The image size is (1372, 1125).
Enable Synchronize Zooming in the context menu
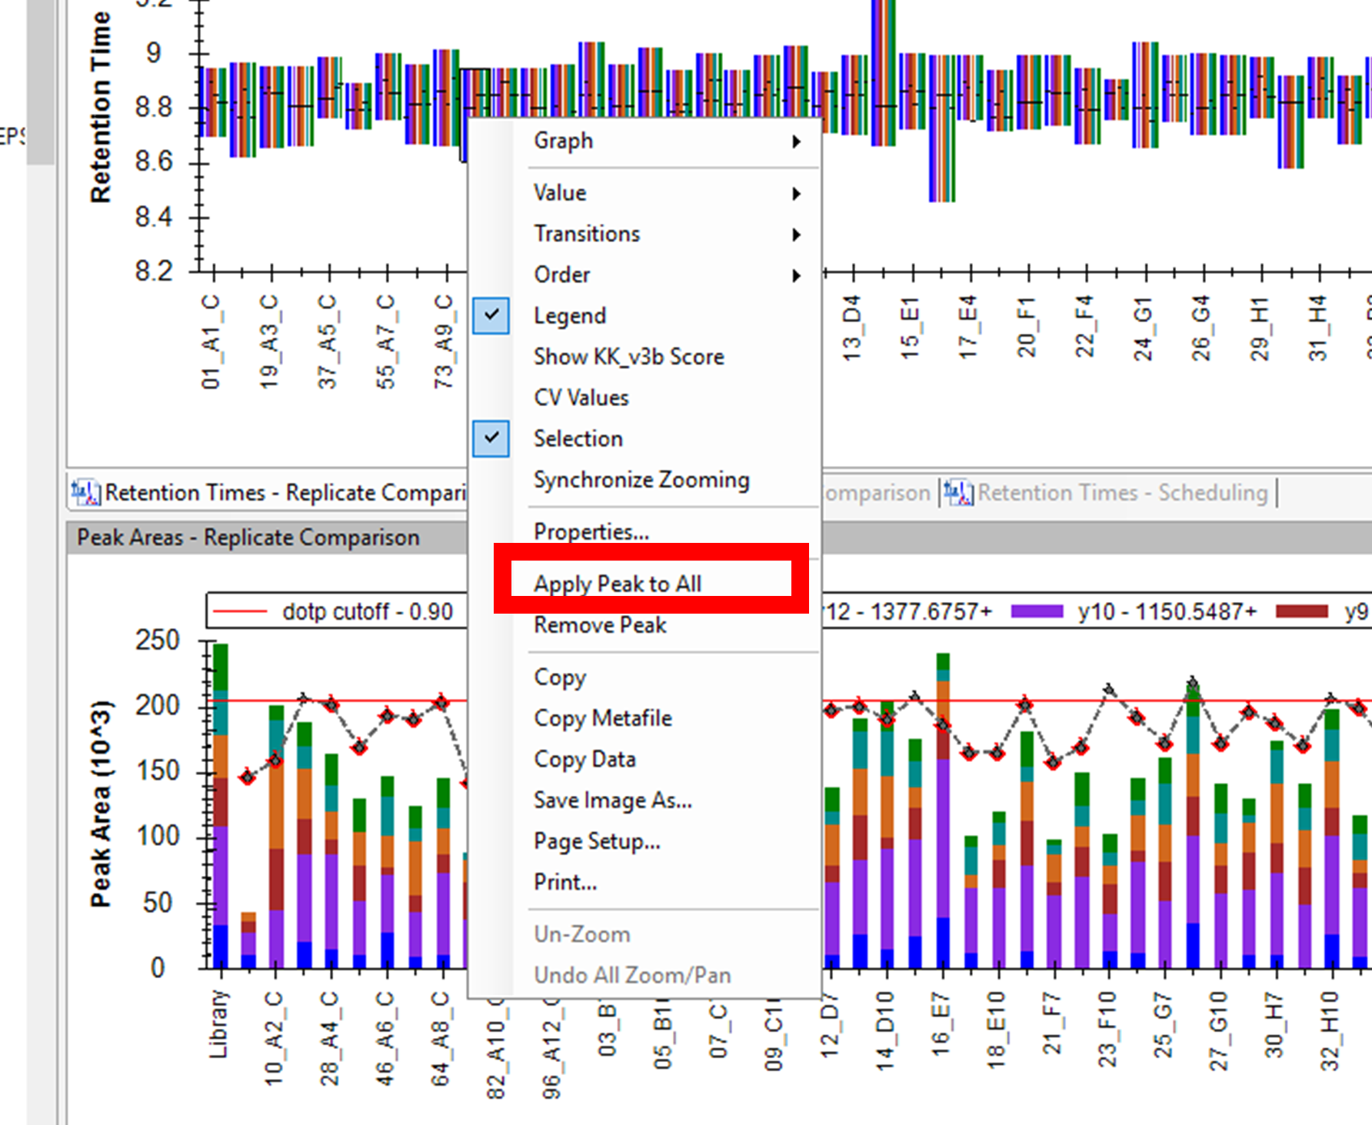point(640,480)
